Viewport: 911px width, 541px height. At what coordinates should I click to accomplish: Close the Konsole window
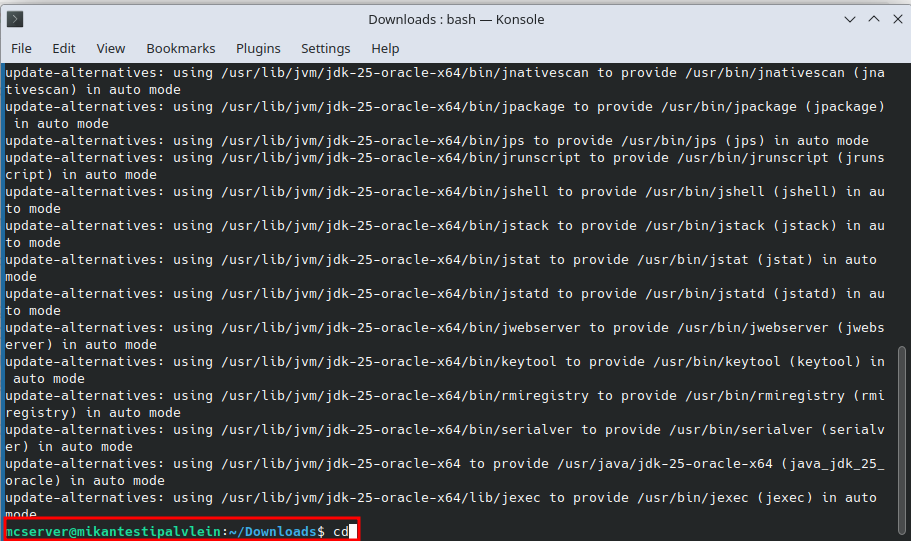[x=895, y=19]
